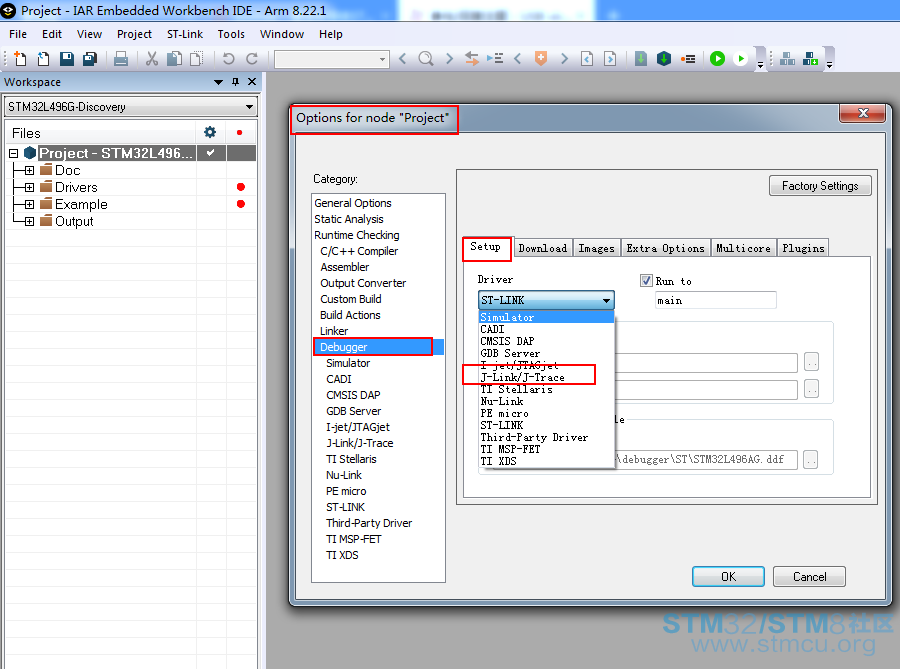900x669 pixels.
Task: Switch to the Extra Options tab
Action: [x=665, y=248]
